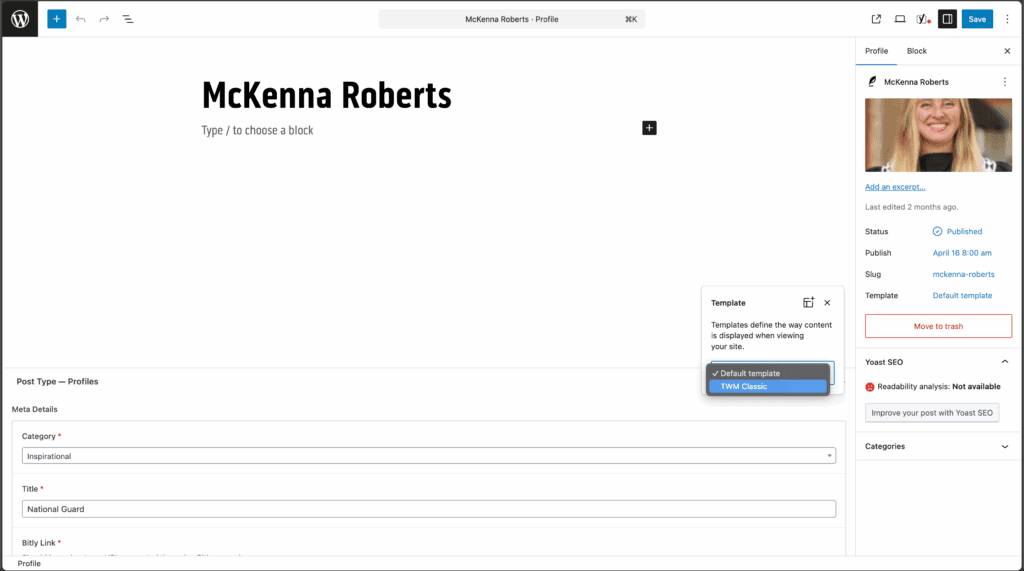1024x571 pixels.
Task: Switch to the Block tab
Action: (916, 51)
